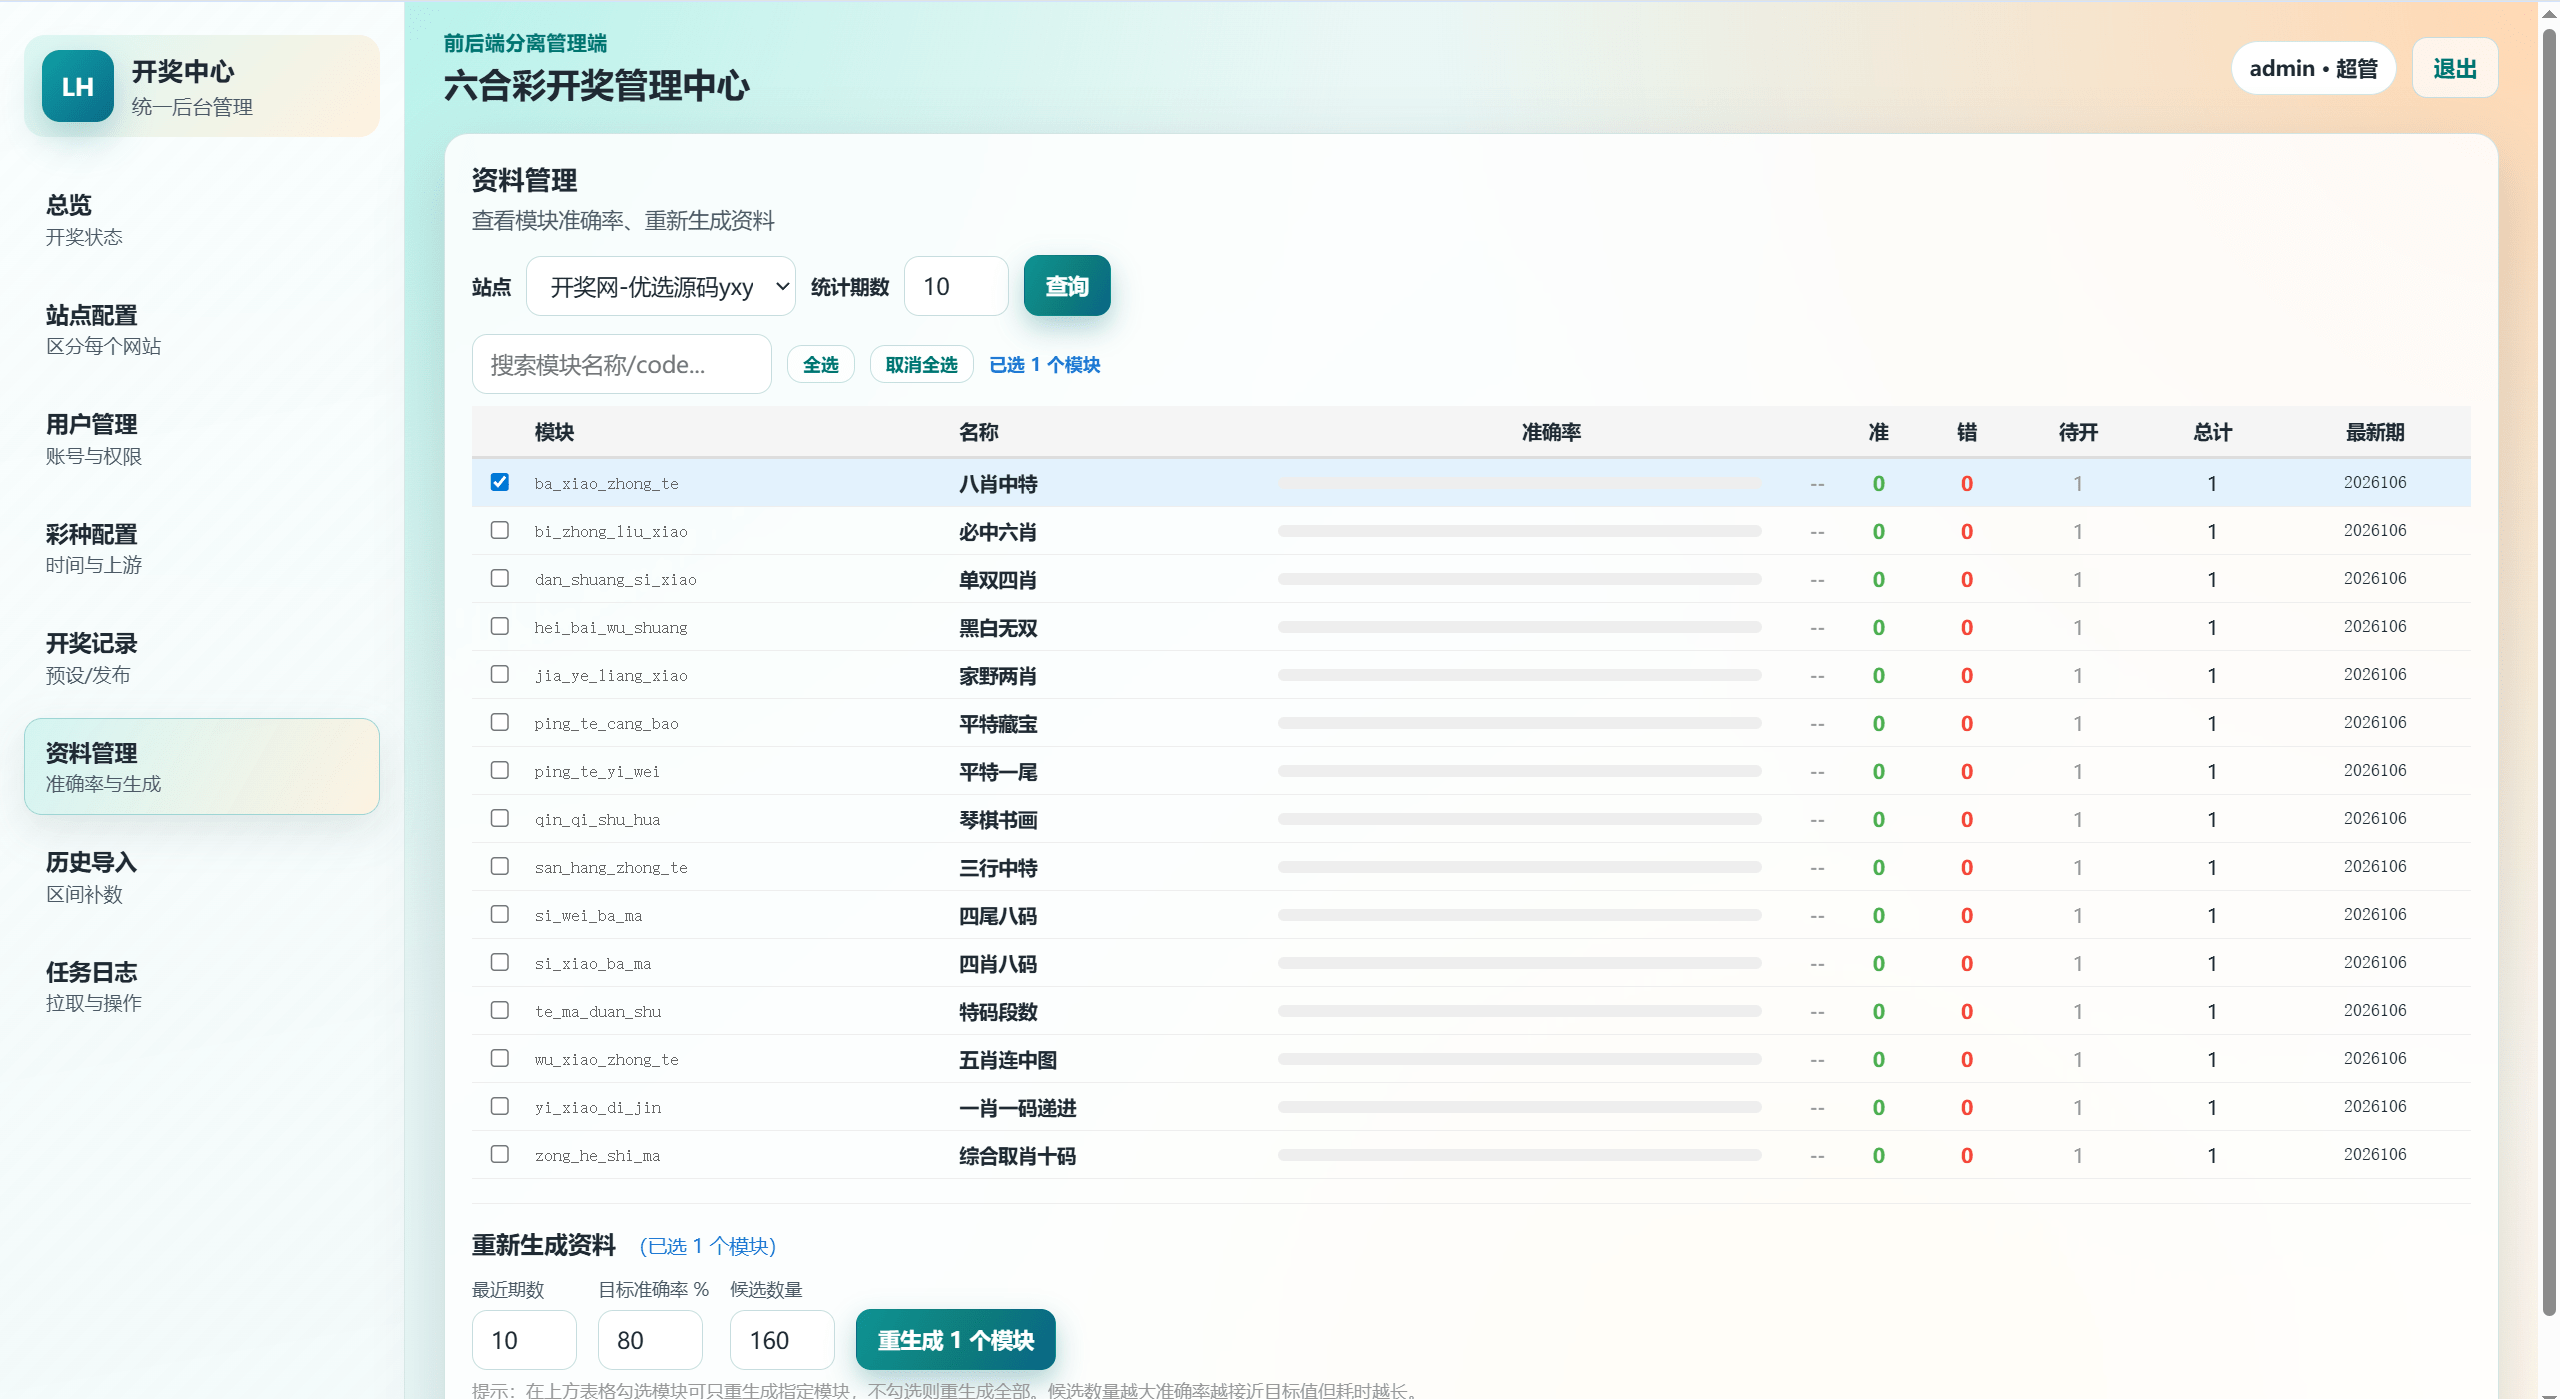Check the san_hang_zhong_te module checkbox

click(x=500, y=866)
